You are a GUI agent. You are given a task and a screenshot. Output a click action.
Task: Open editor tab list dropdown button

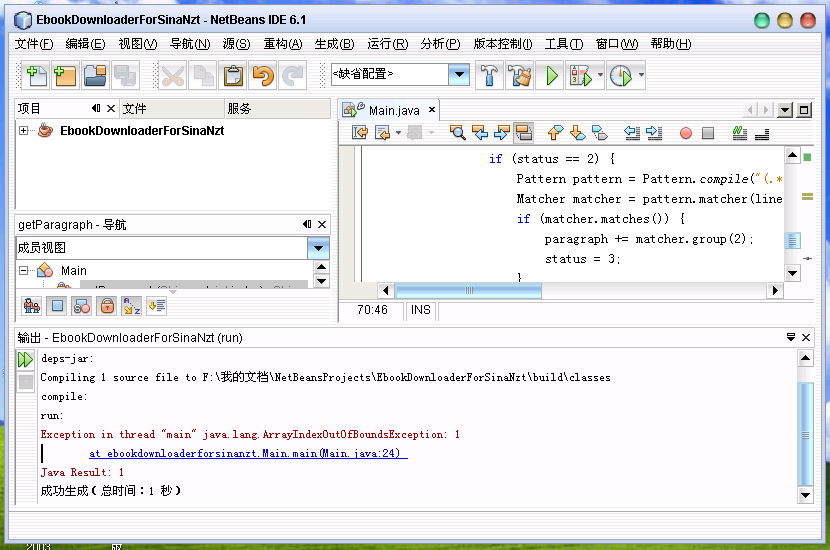tap(785, 110)
